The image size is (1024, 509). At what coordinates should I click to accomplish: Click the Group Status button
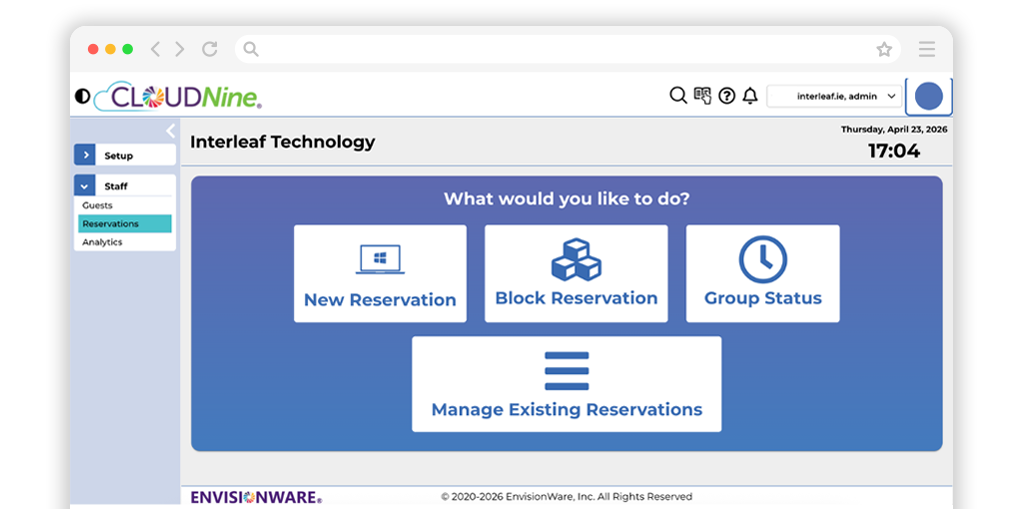pos(763,274)
